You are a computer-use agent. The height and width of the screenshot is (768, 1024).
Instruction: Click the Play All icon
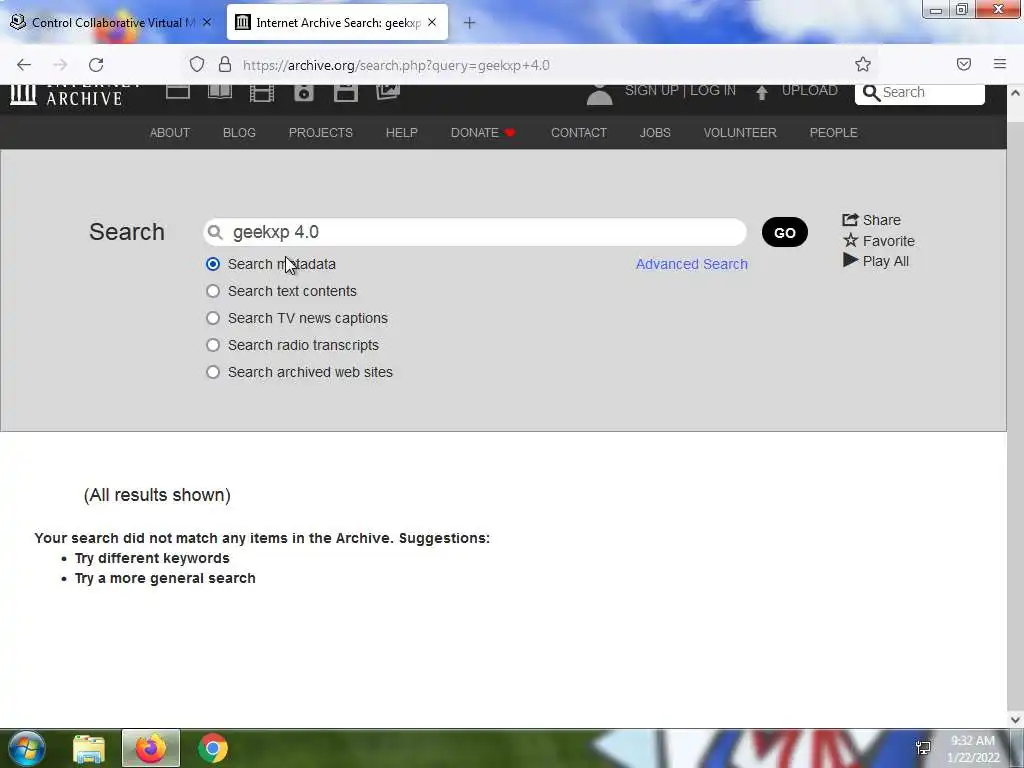coord(875,261)
